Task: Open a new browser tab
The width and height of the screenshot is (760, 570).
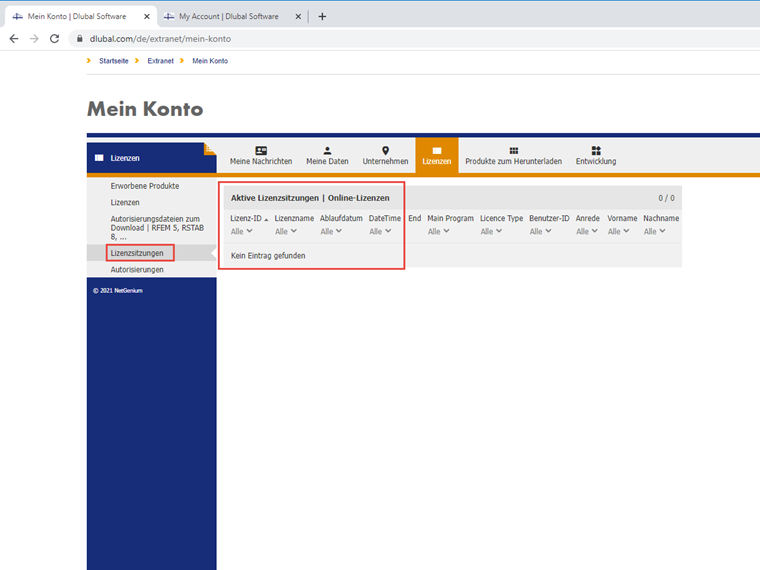Action: click(322, 16)
